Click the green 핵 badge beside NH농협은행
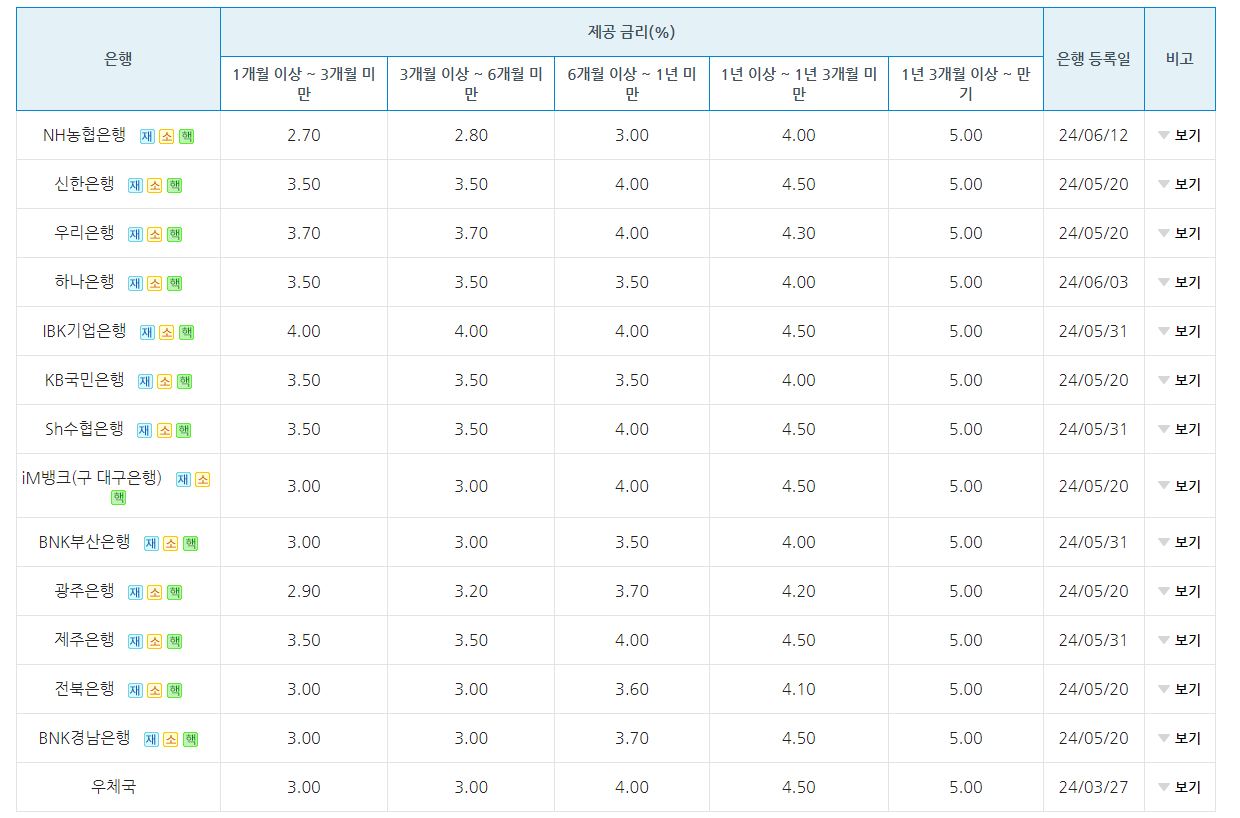The height and width of the screenshot is (818, 1240). click(x=186, y=136)
